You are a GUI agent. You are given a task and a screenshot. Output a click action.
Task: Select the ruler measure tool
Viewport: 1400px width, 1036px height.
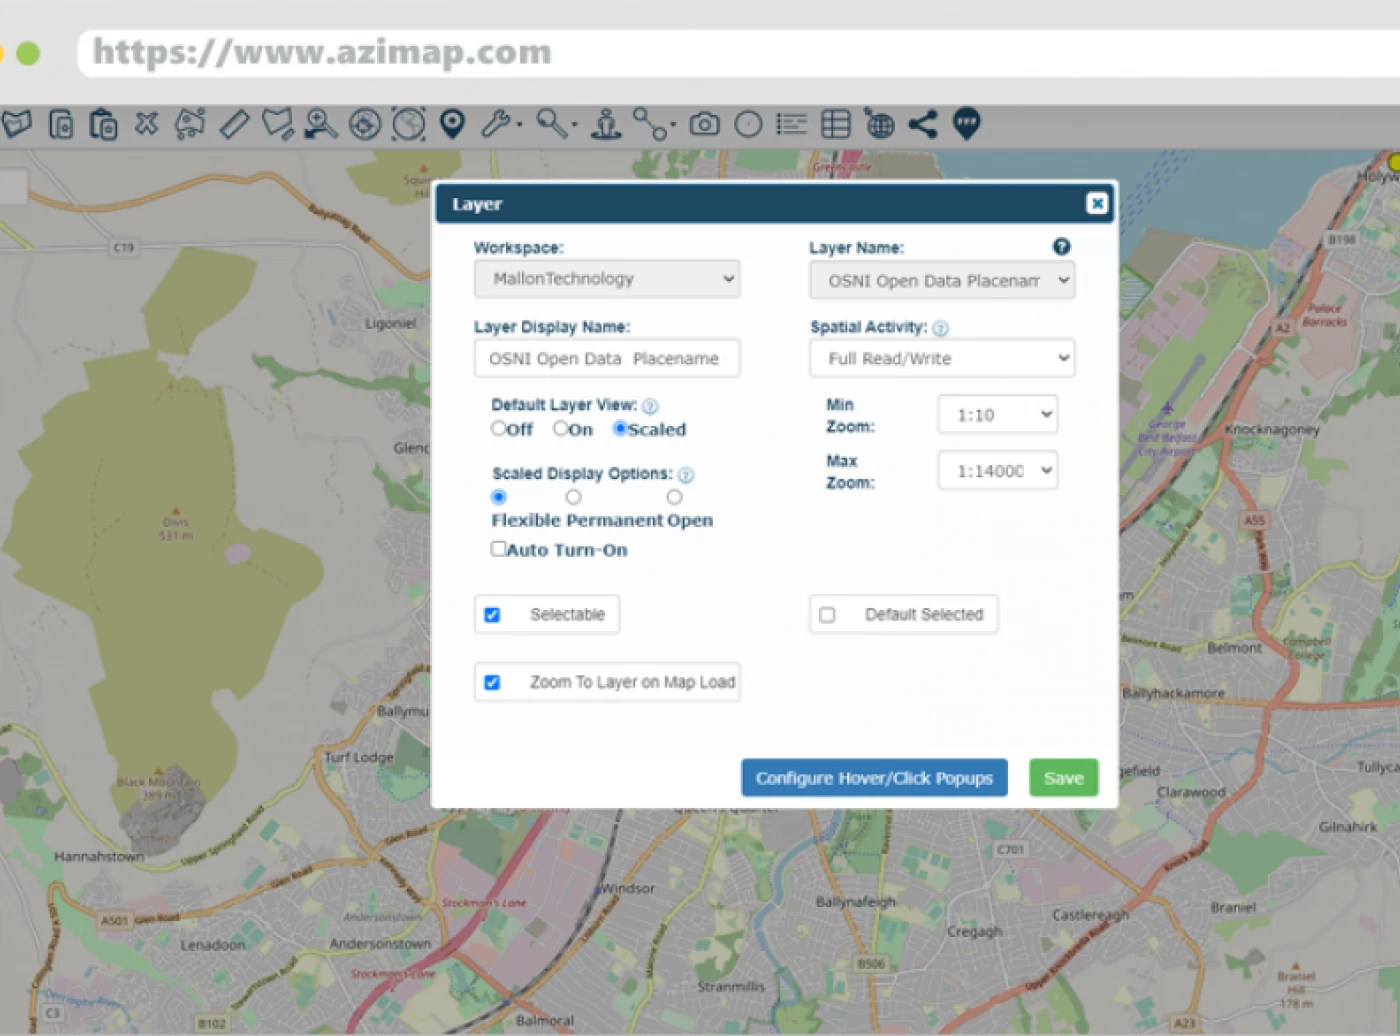234,124
